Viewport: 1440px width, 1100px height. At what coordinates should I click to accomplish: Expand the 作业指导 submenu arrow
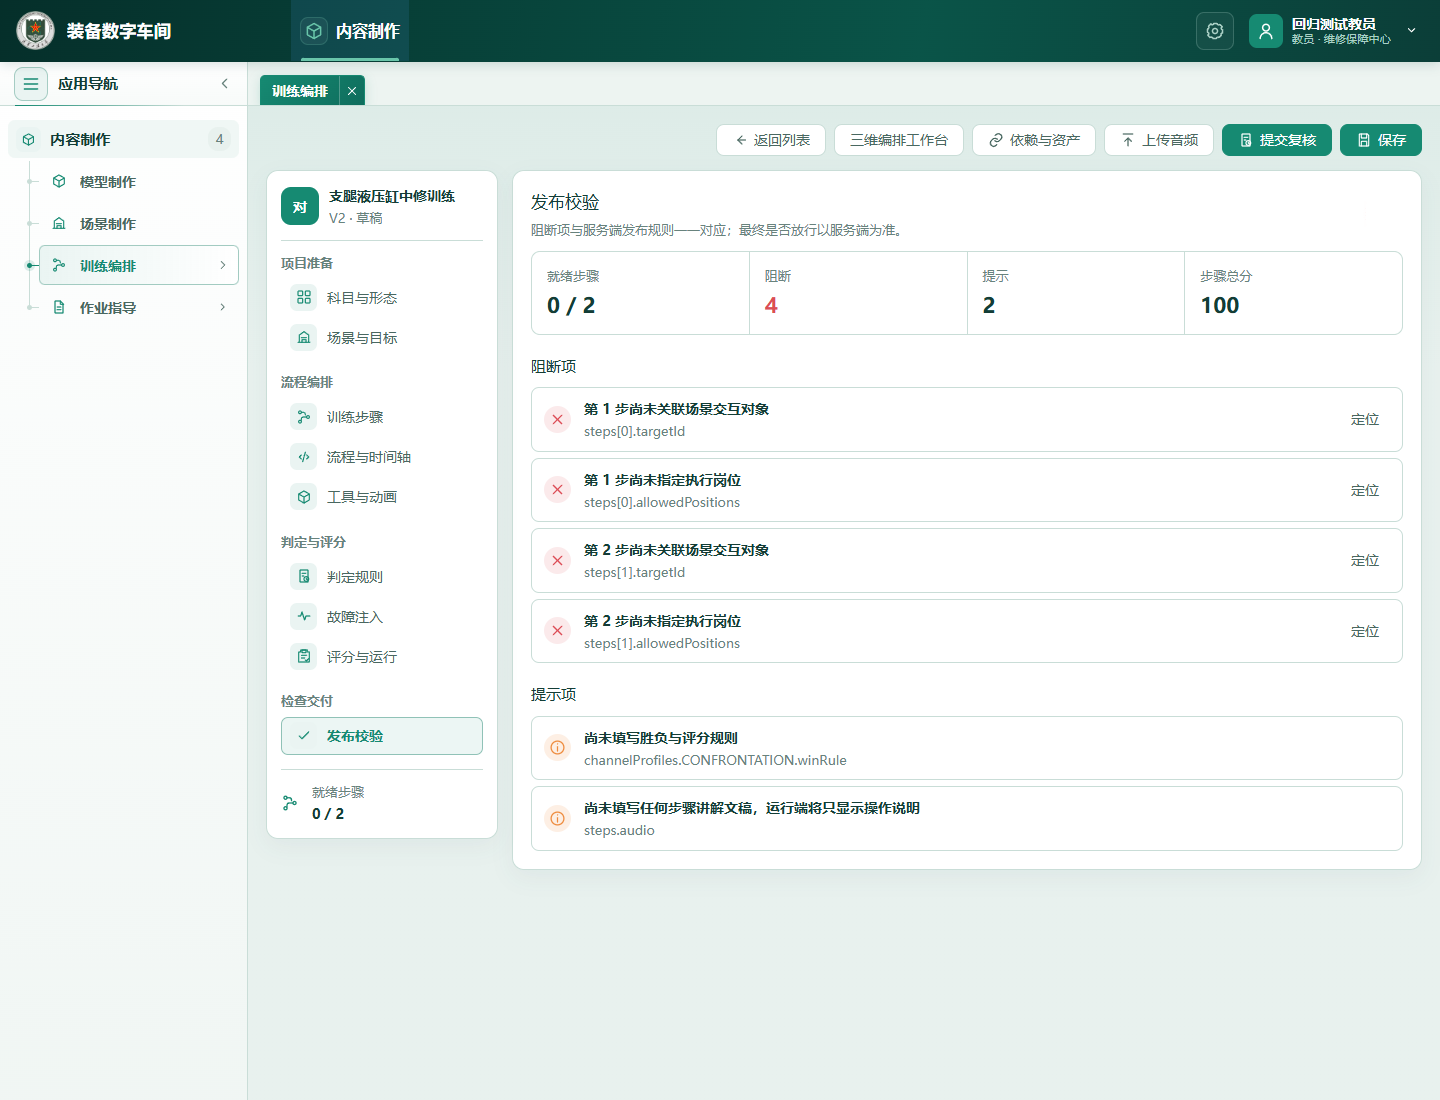(223, 307)
